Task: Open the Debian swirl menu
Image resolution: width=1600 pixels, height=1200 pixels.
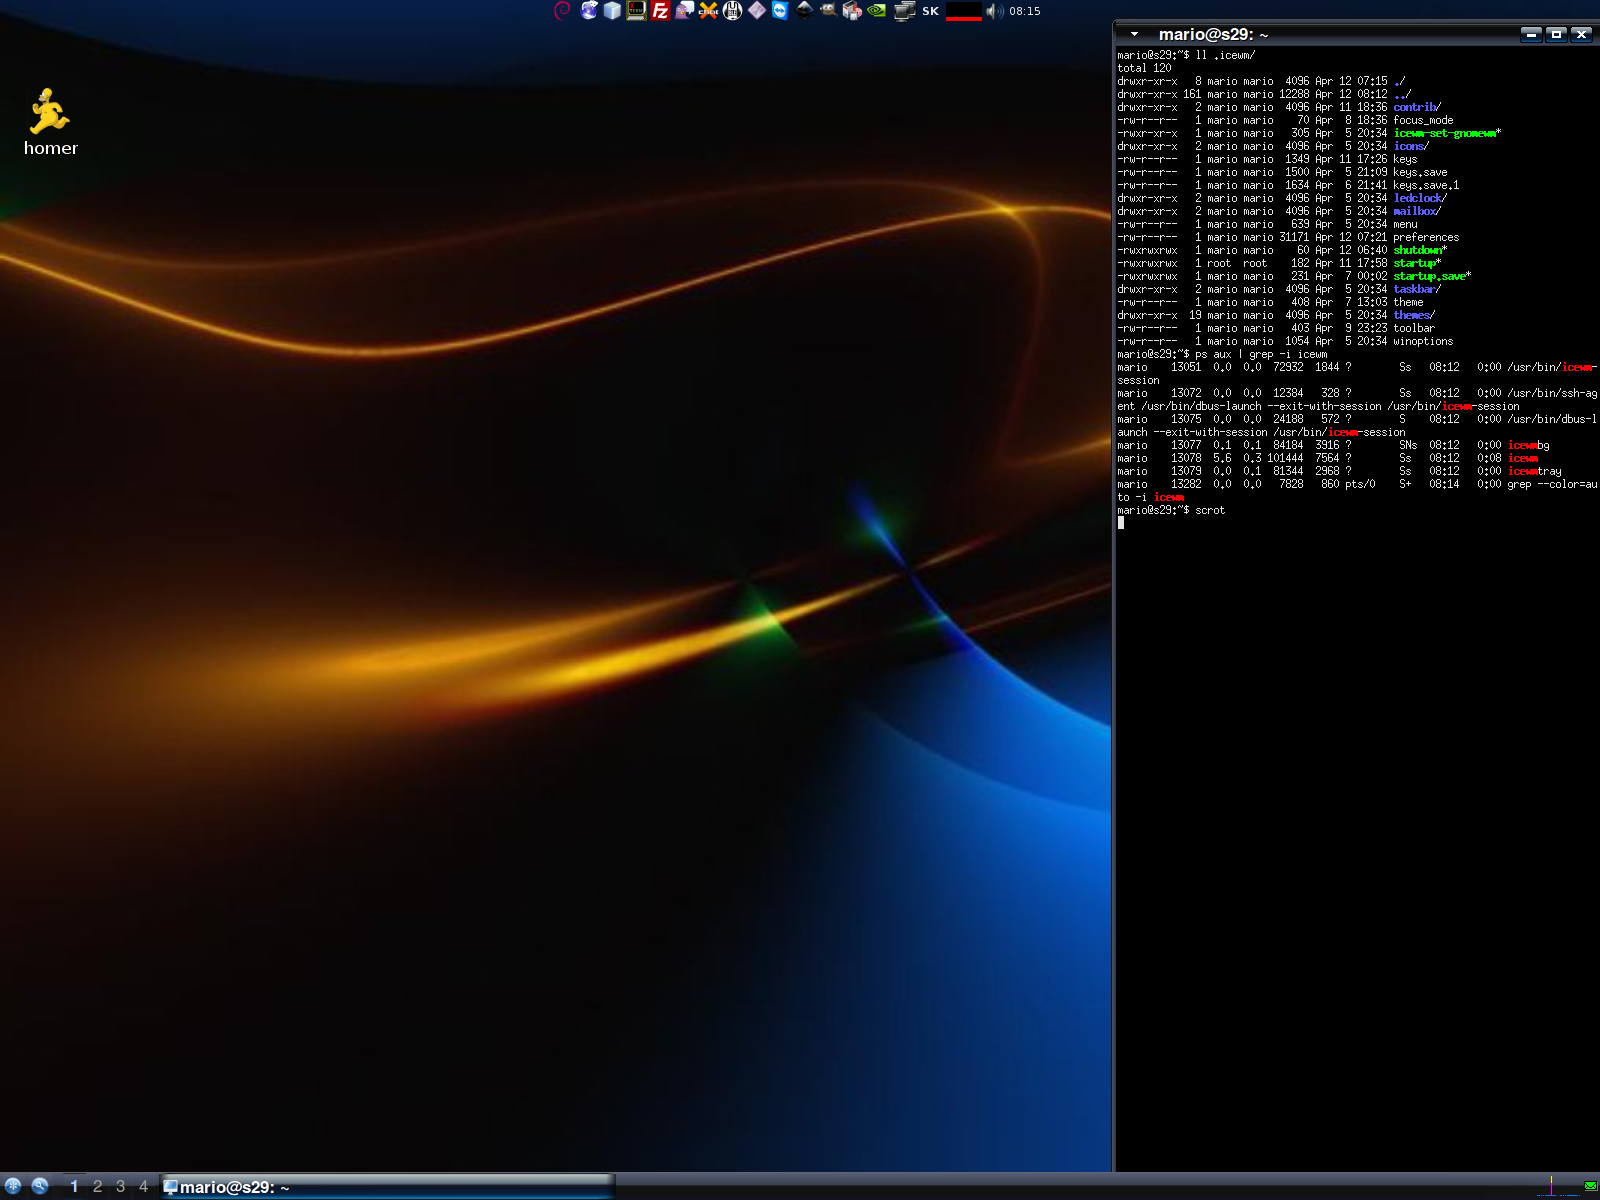Action: (x=562, y=11)
